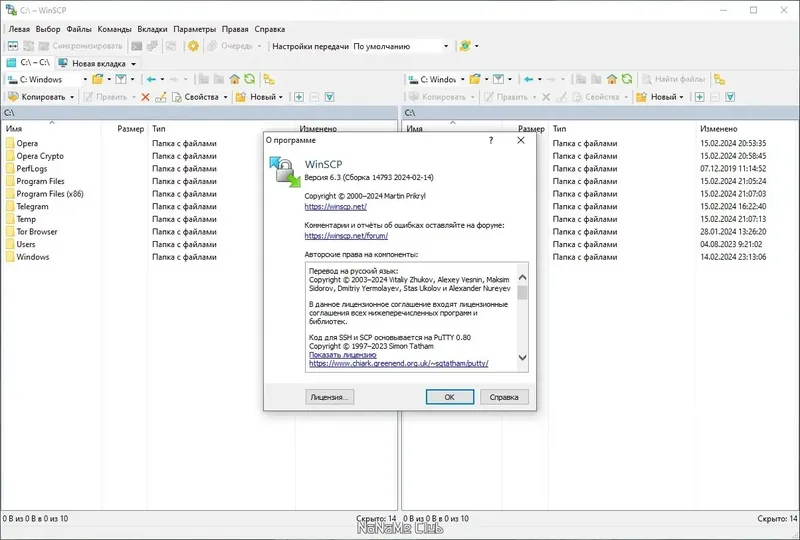Click select files plus icon in left panel

(x=299, y=97)
